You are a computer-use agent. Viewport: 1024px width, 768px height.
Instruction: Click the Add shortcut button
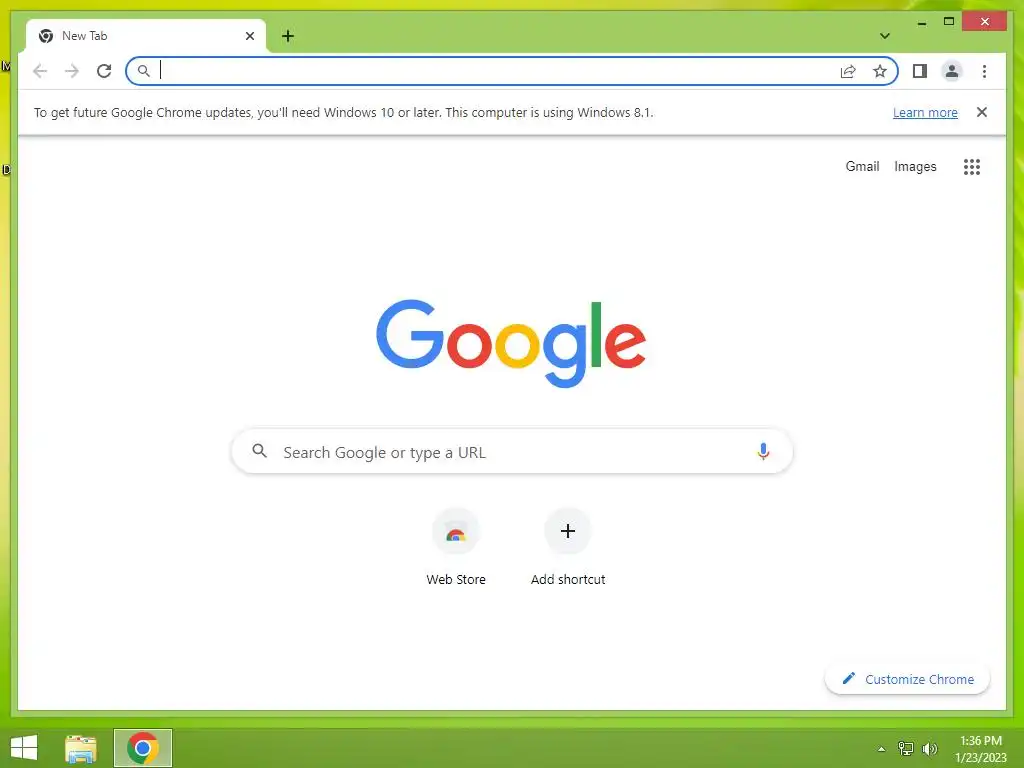pyautogui.click(x=568, y=547)
